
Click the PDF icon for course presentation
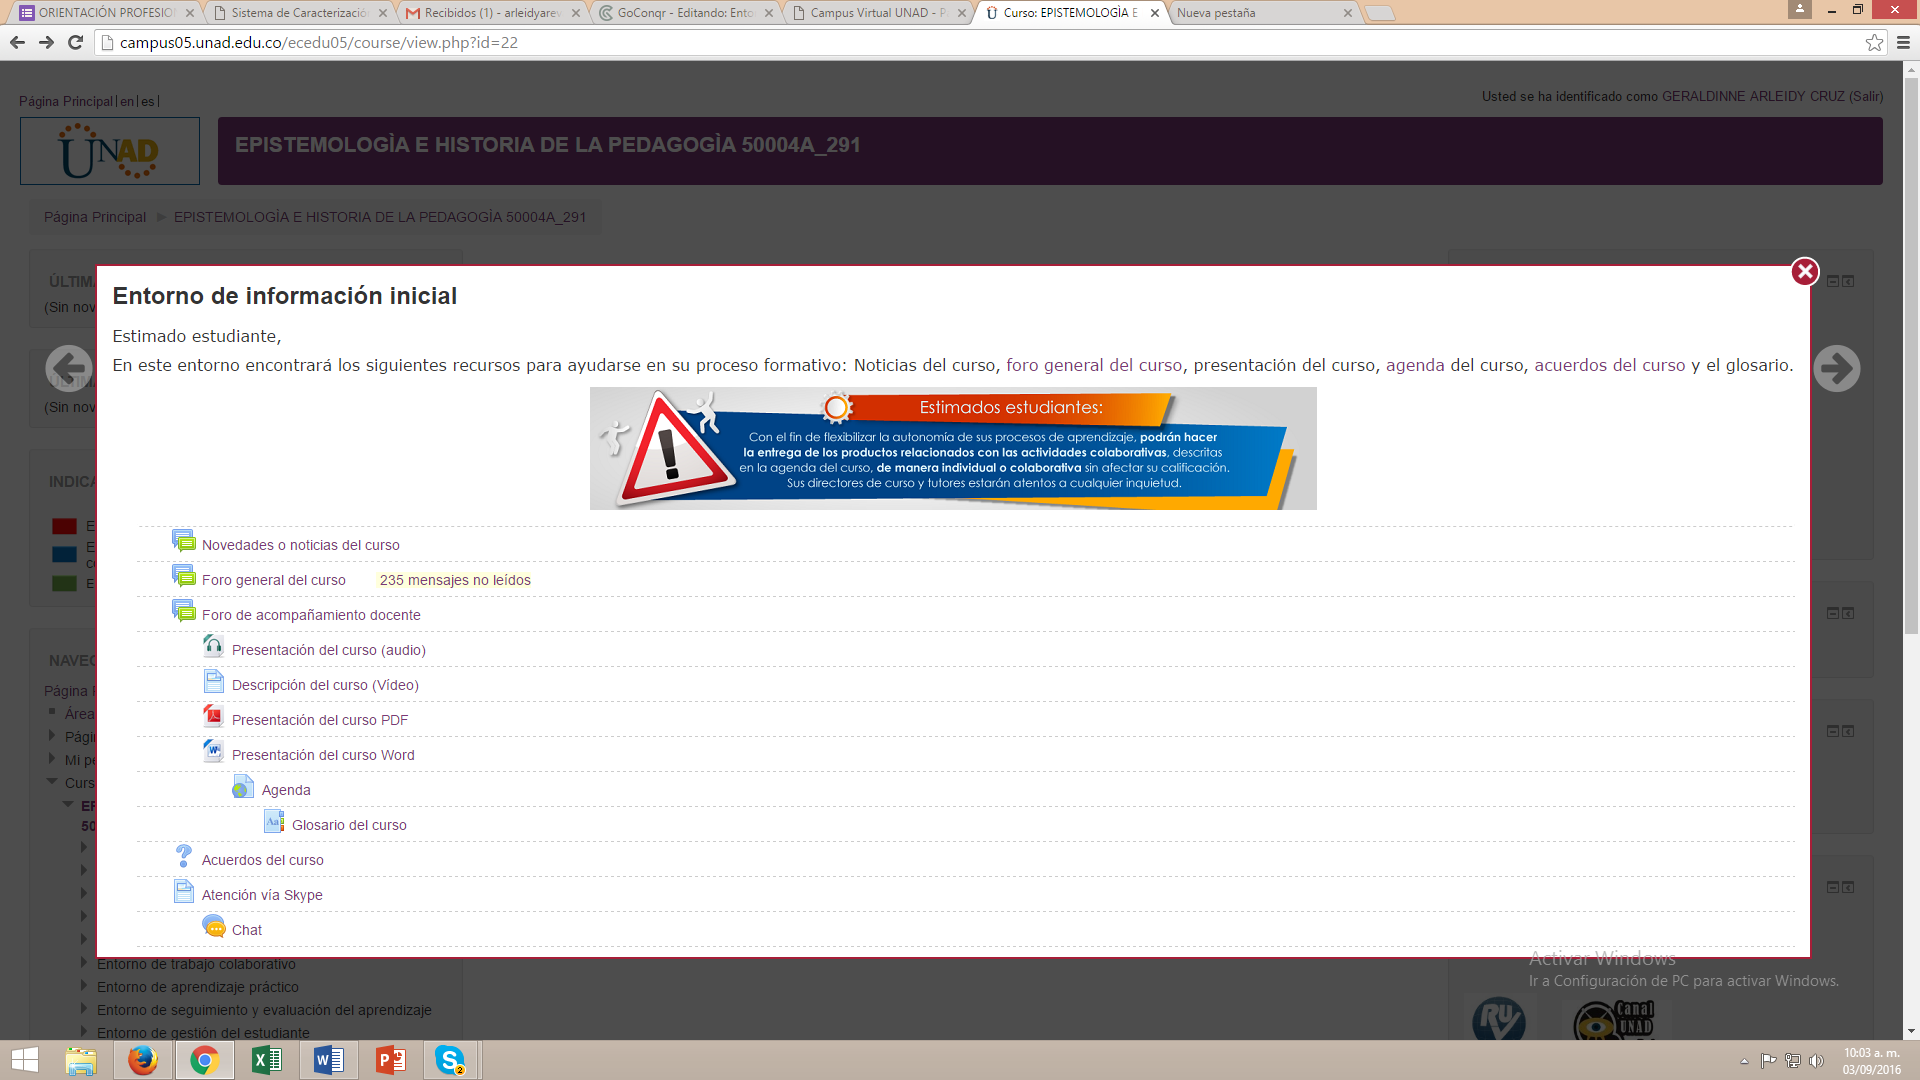click(213, 717)
